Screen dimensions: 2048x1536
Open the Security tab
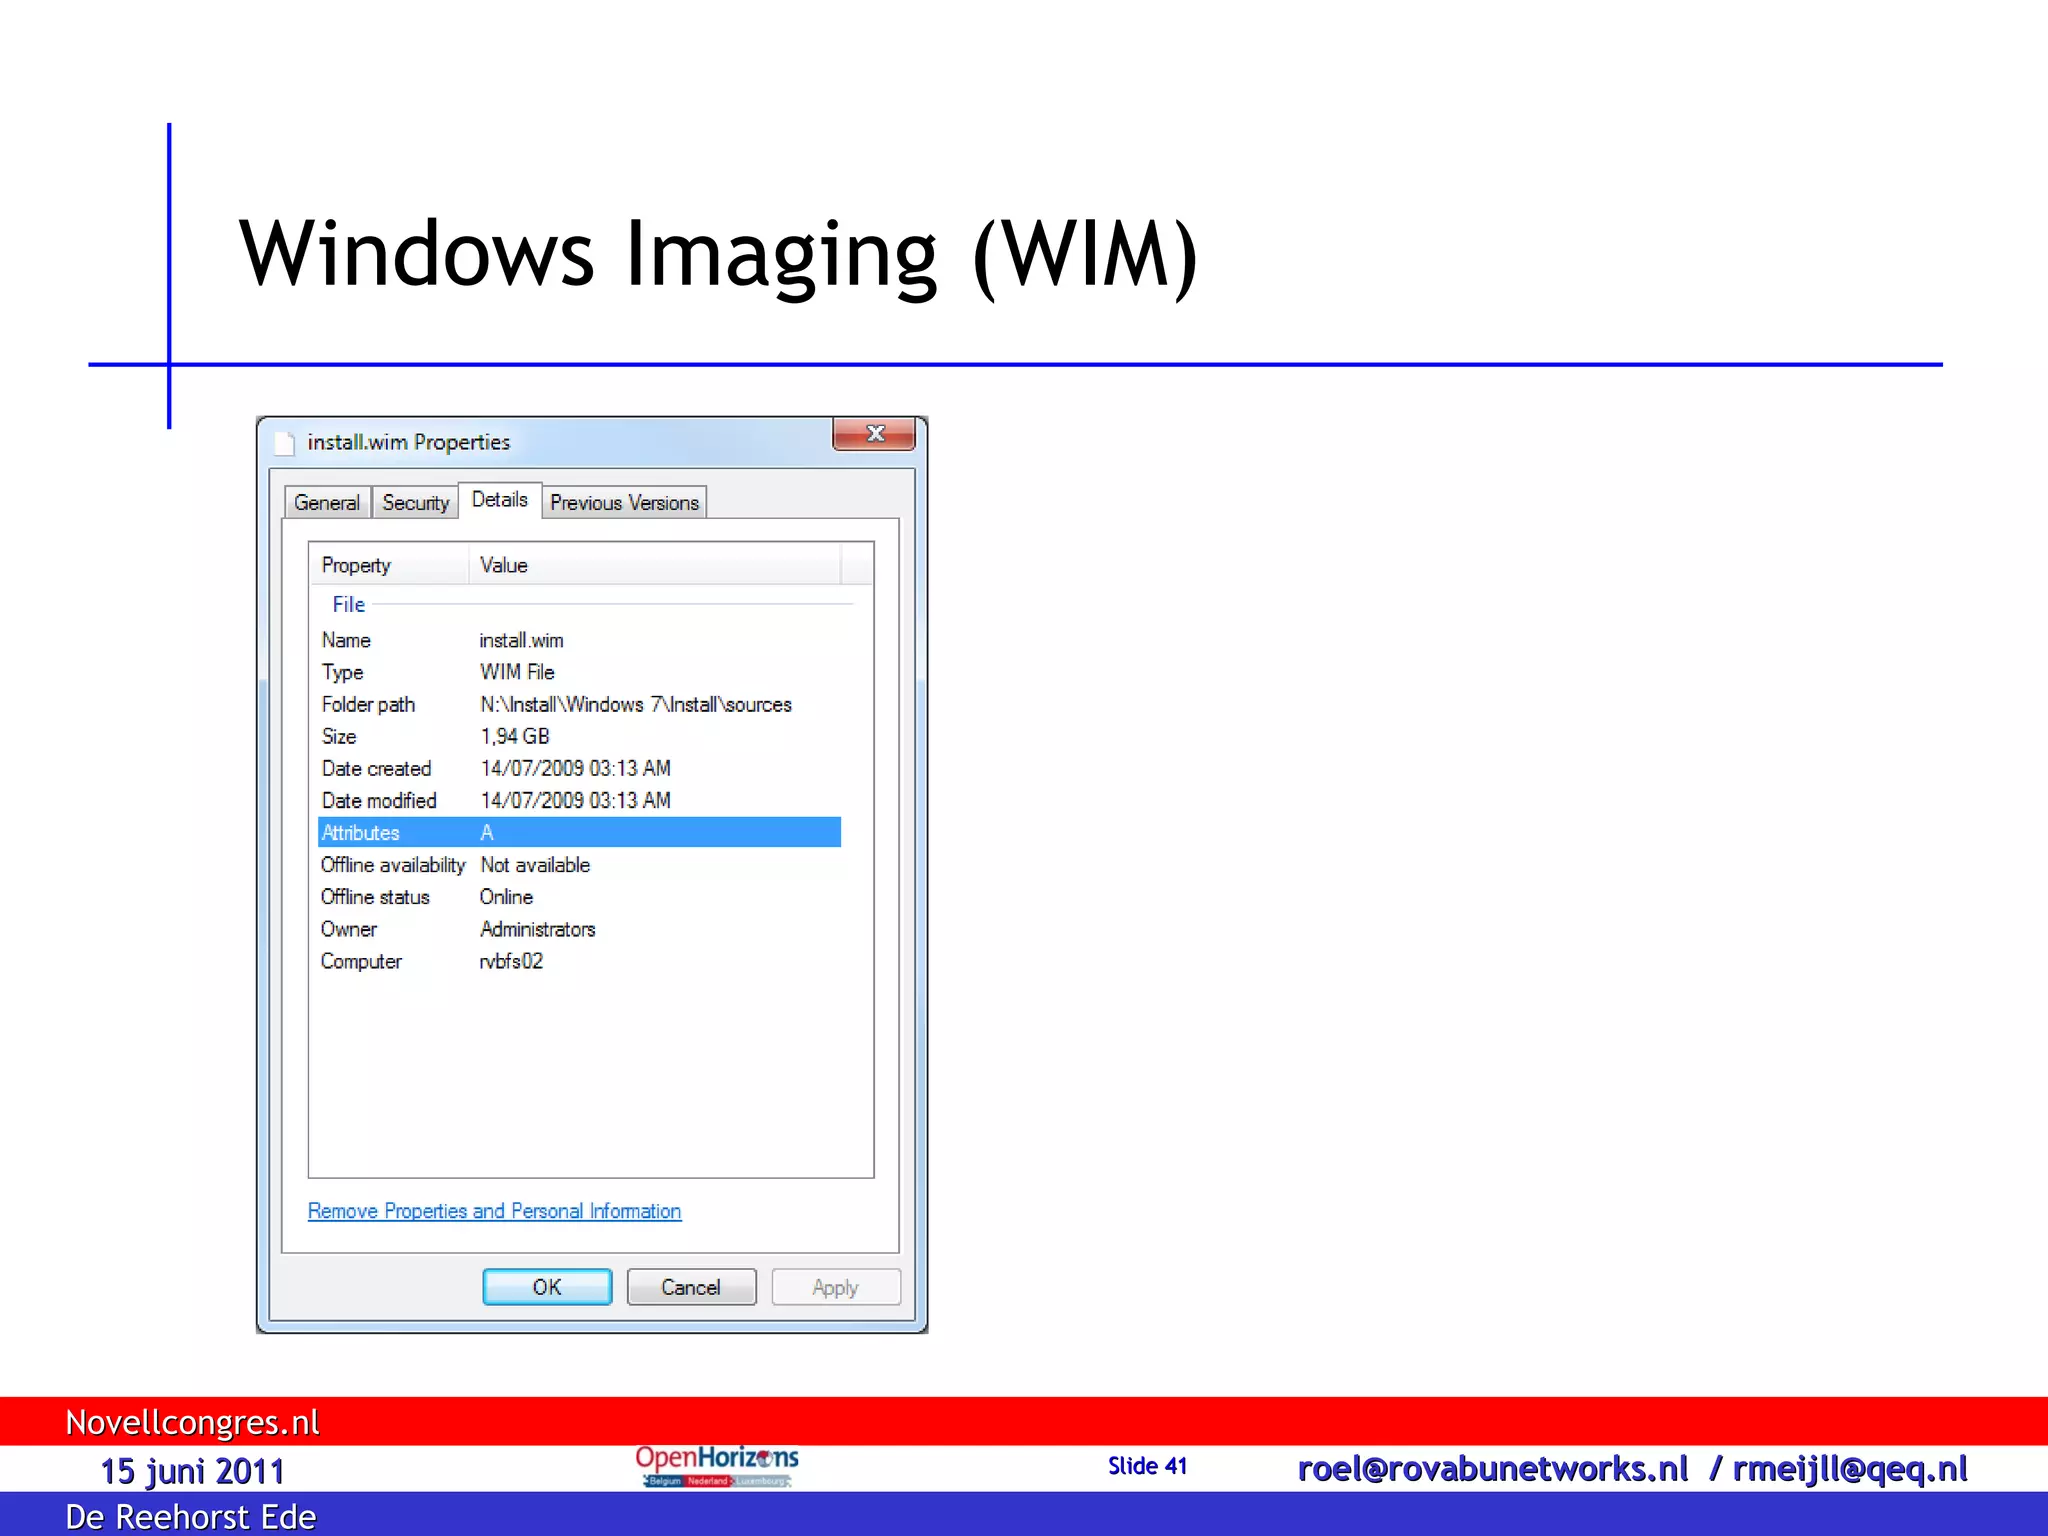point(416,503)
